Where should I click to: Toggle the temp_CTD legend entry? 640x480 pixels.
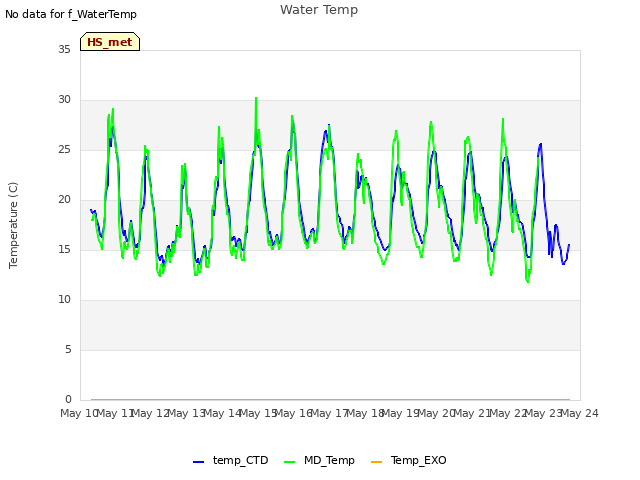[231, 460]
